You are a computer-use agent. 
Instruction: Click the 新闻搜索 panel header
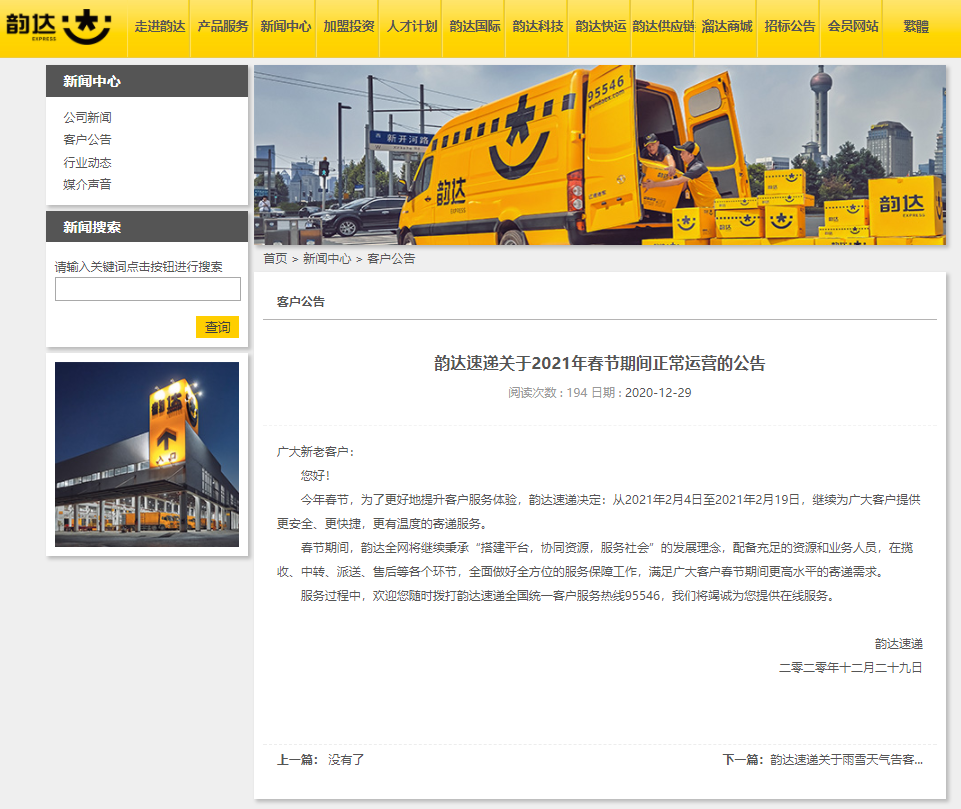147,227
